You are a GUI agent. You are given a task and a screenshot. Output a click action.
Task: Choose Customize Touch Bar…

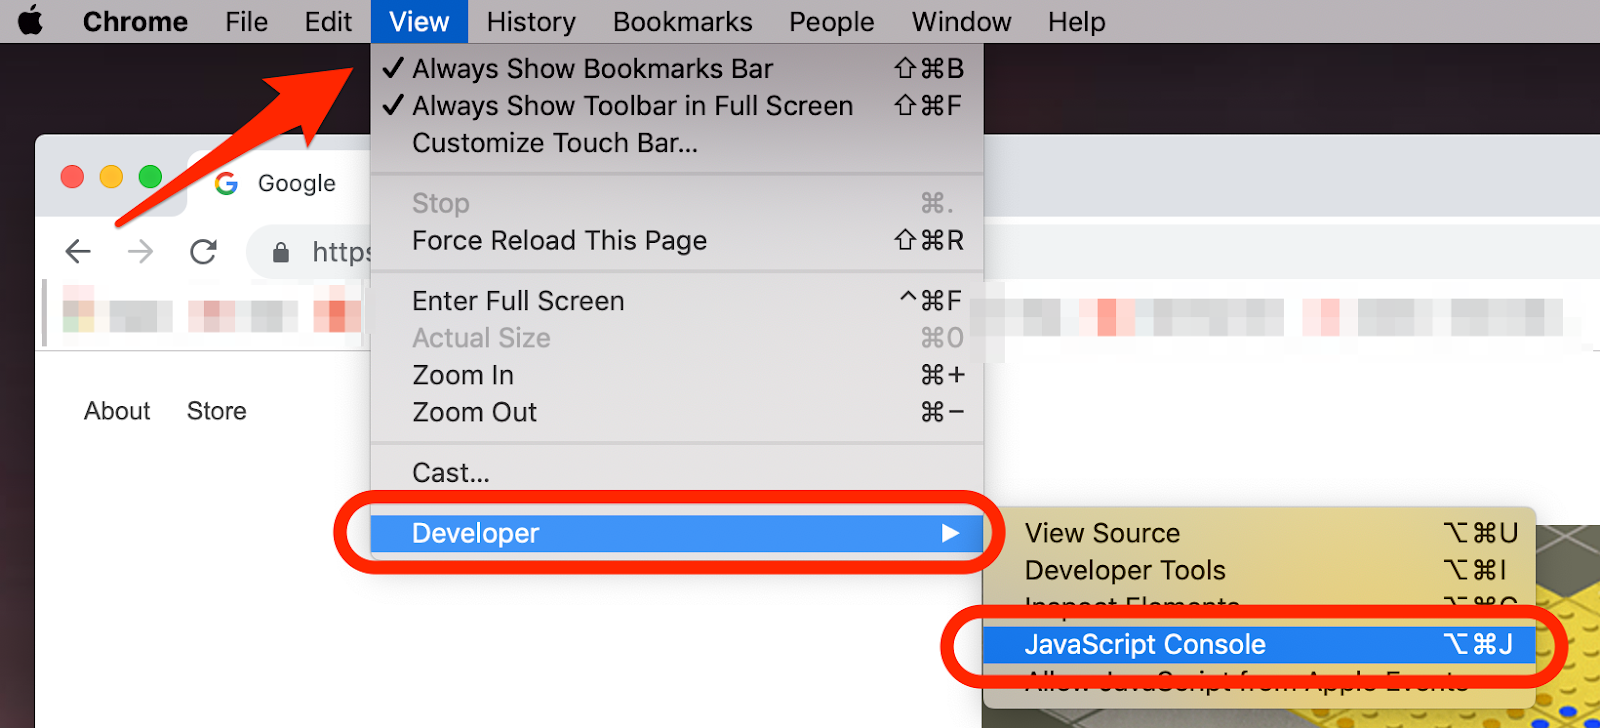(x=677, y=143)
